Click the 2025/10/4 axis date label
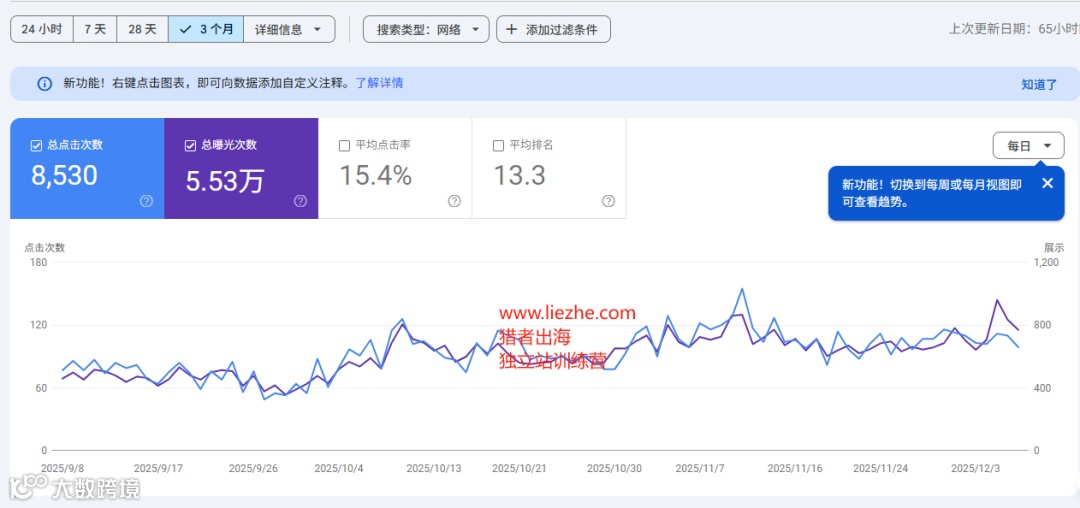This screenshot has height=508, width=1080. [339, 468]
